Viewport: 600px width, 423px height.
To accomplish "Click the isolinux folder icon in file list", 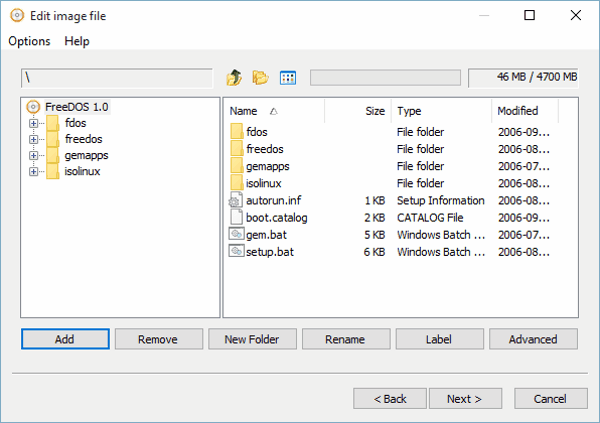I will coord(237,183).
